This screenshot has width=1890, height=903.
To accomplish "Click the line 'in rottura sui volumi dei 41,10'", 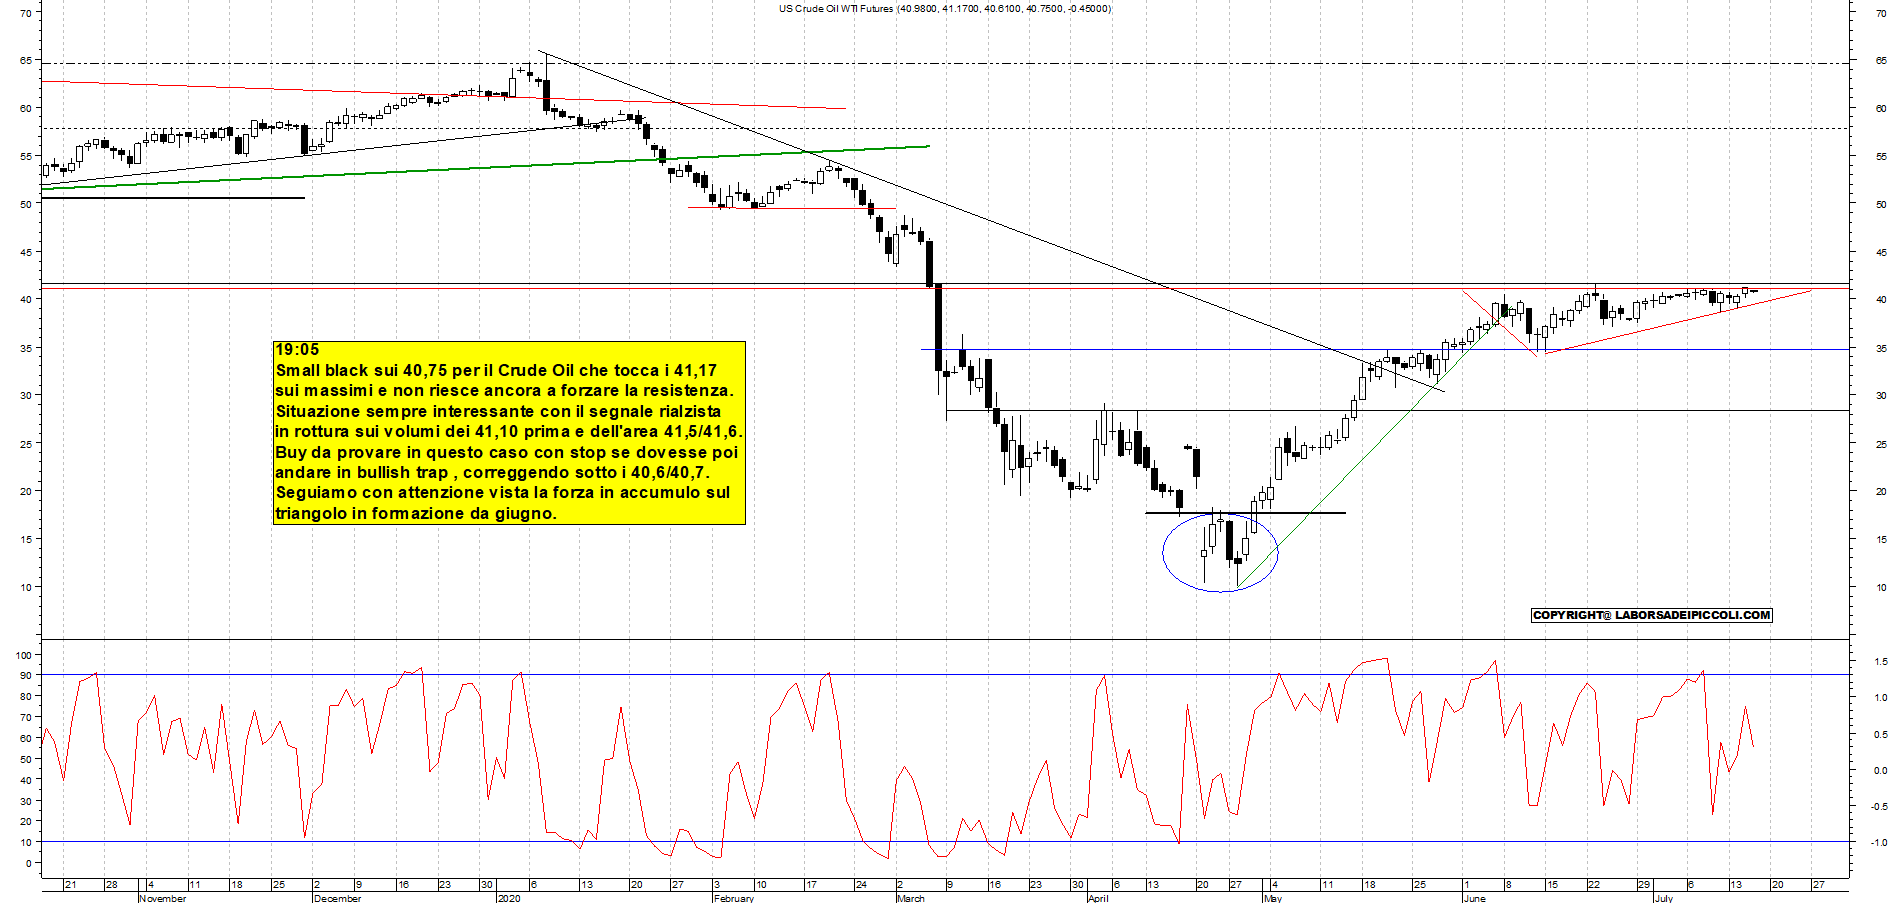I will pyautogui.click(x=509, y=432).
